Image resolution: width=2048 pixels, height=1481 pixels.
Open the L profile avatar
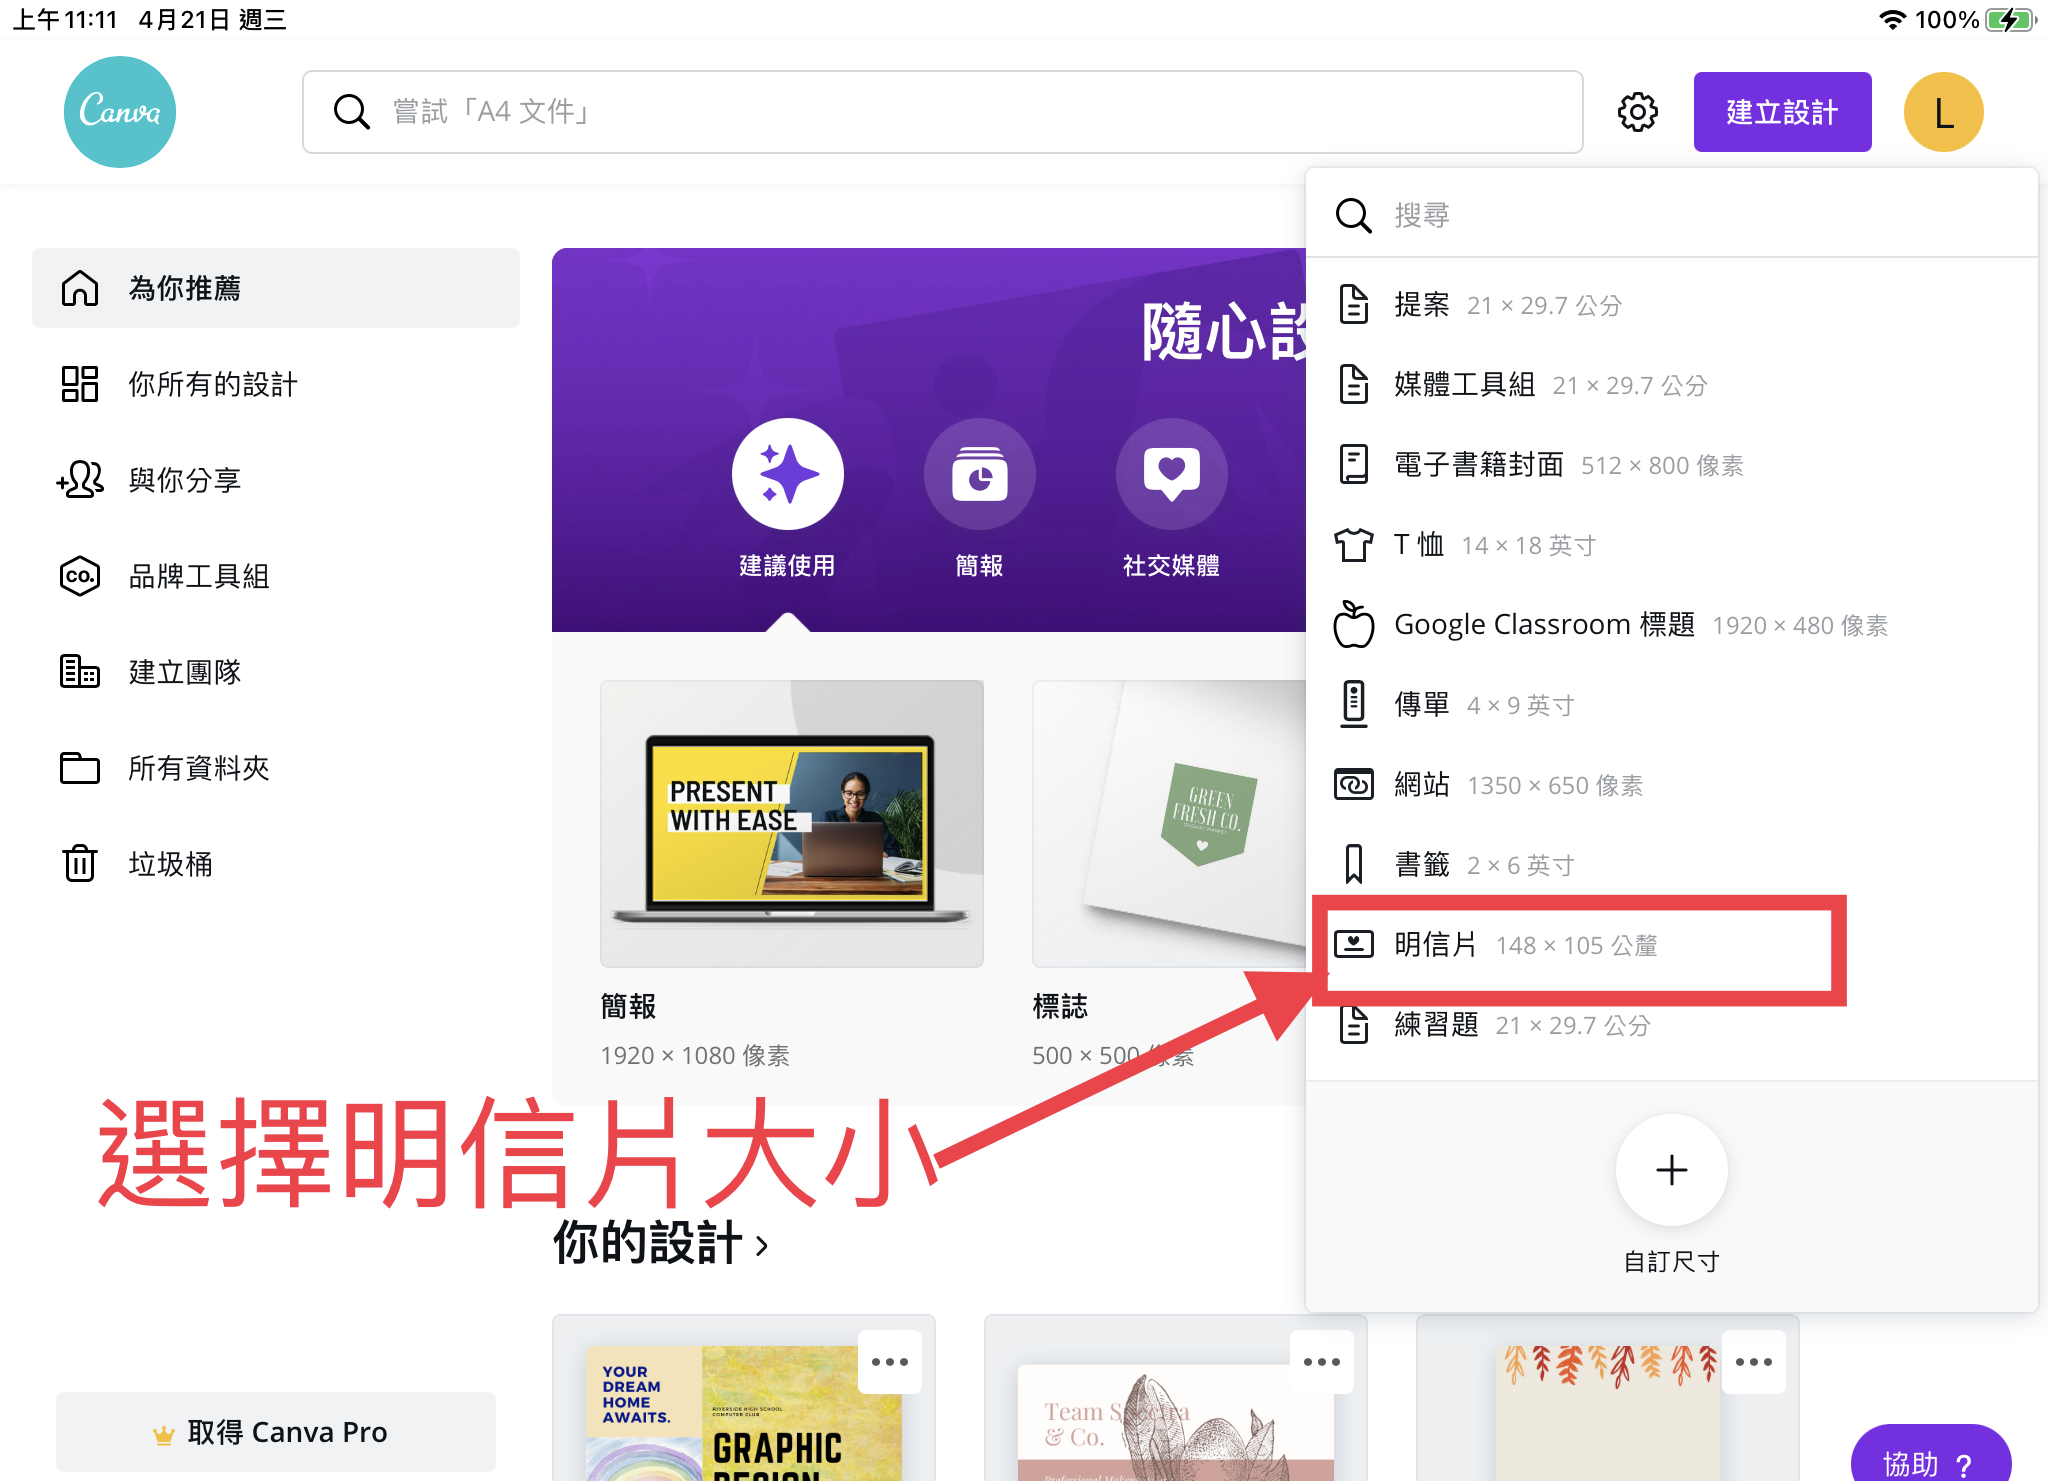click(1943, 112)
